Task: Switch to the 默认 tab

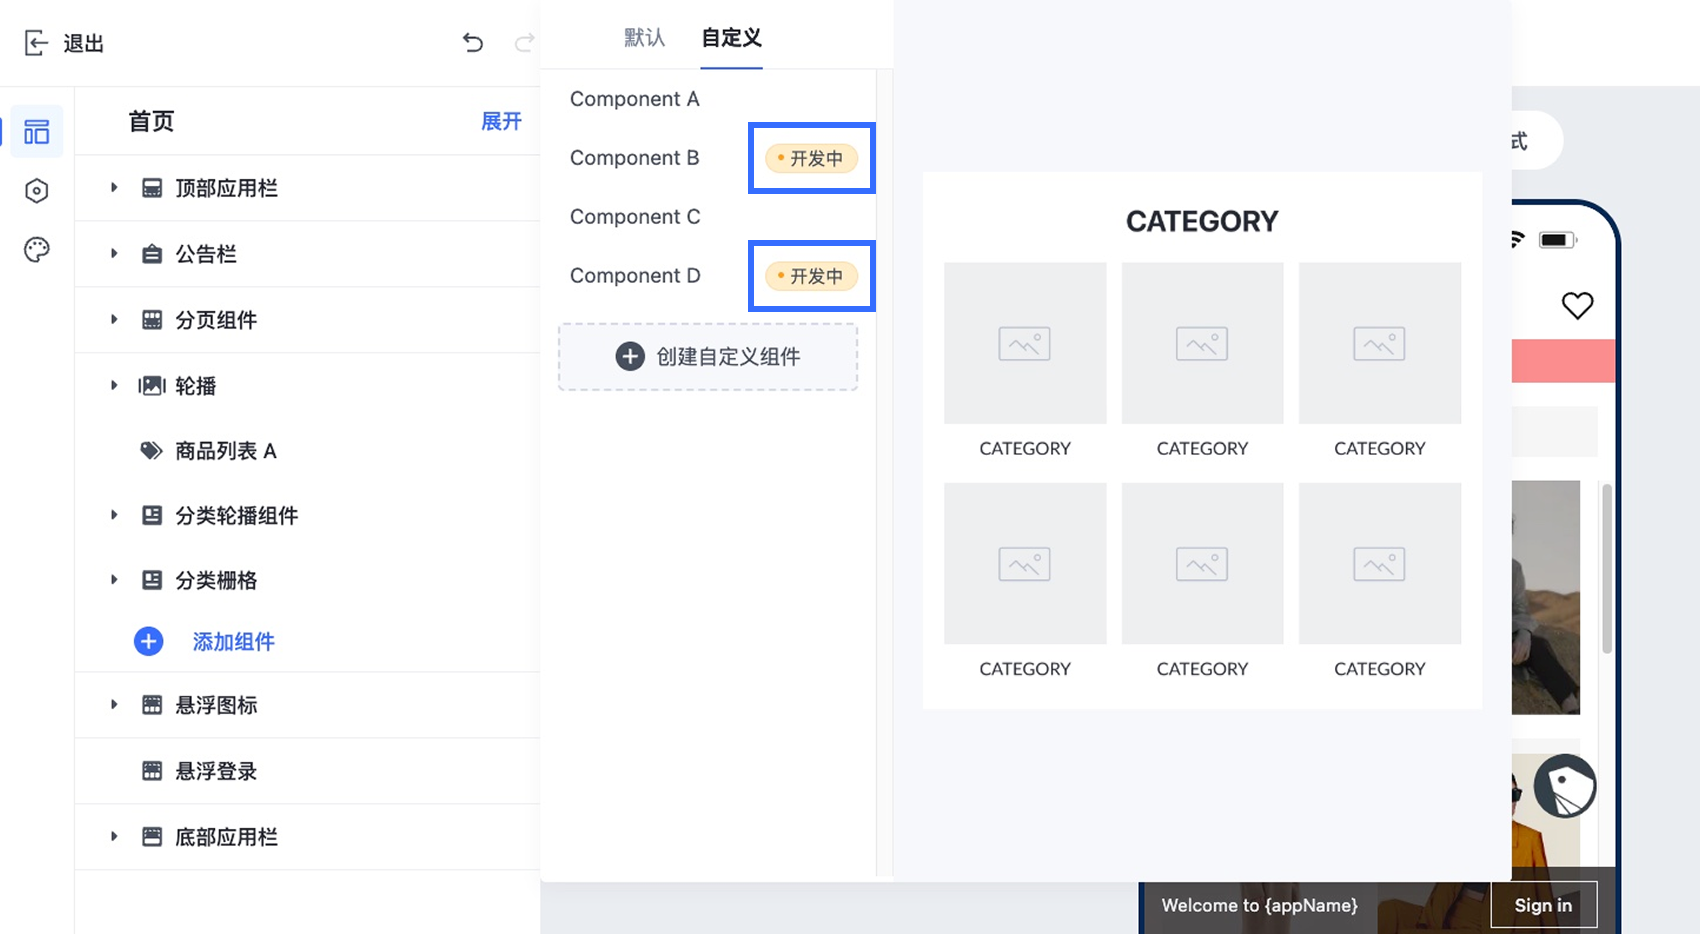Action: click(644, 38)
